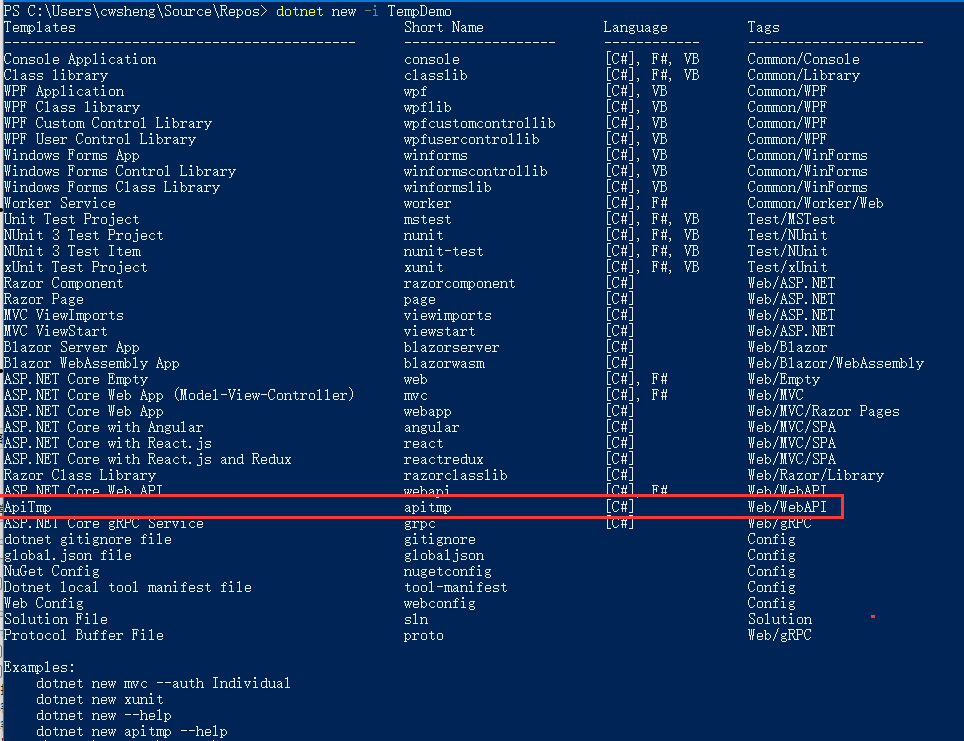Click the 'Tags' column header
The width and height of the screenshot is (964, 741).
click(763, 27)
